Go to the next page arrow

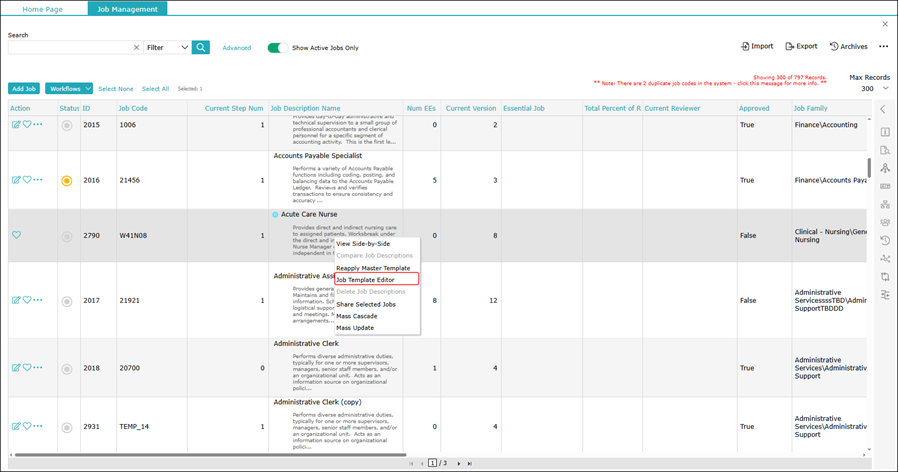click(x=459, y=463)
